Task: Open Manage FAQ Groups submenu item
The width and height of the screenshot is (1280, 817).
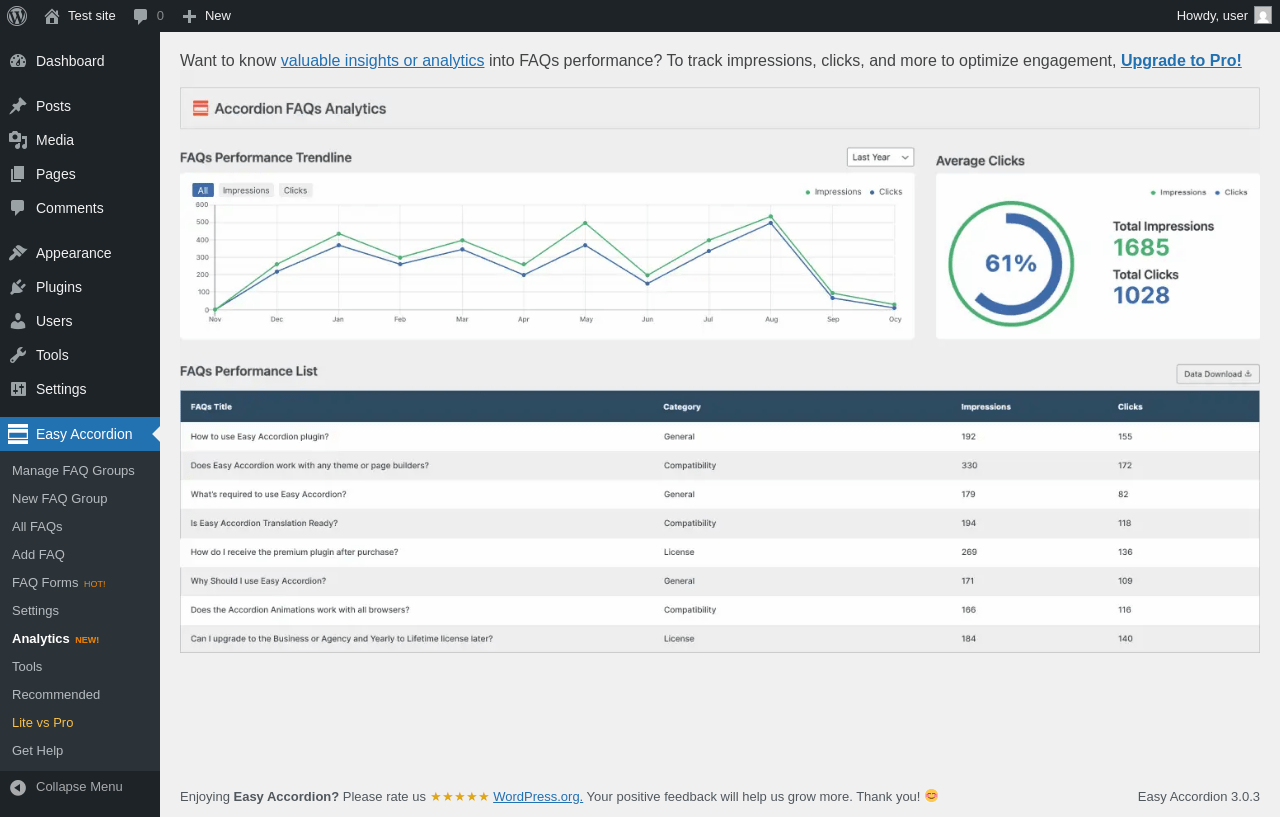Action: pyautogui.click(x=73, y=470)
